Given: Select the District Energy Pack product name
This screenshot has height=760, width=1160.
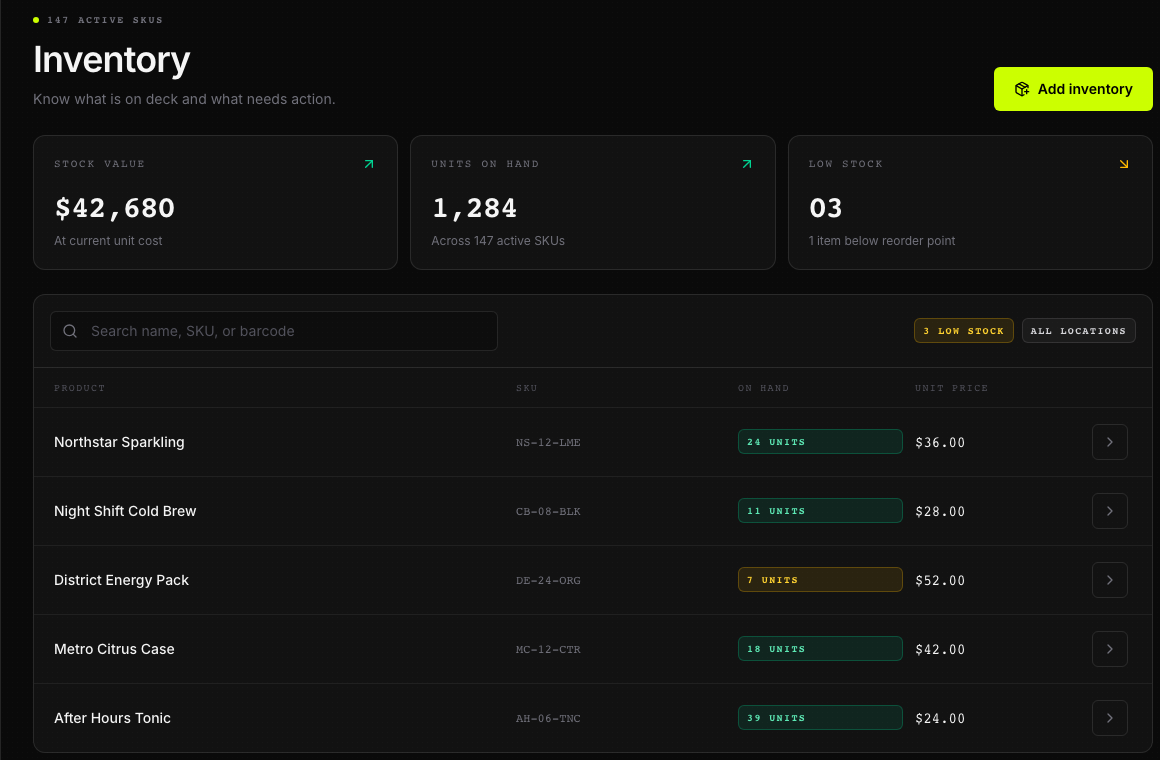Looking at the screenshot, I should click(x=121, y=580).
